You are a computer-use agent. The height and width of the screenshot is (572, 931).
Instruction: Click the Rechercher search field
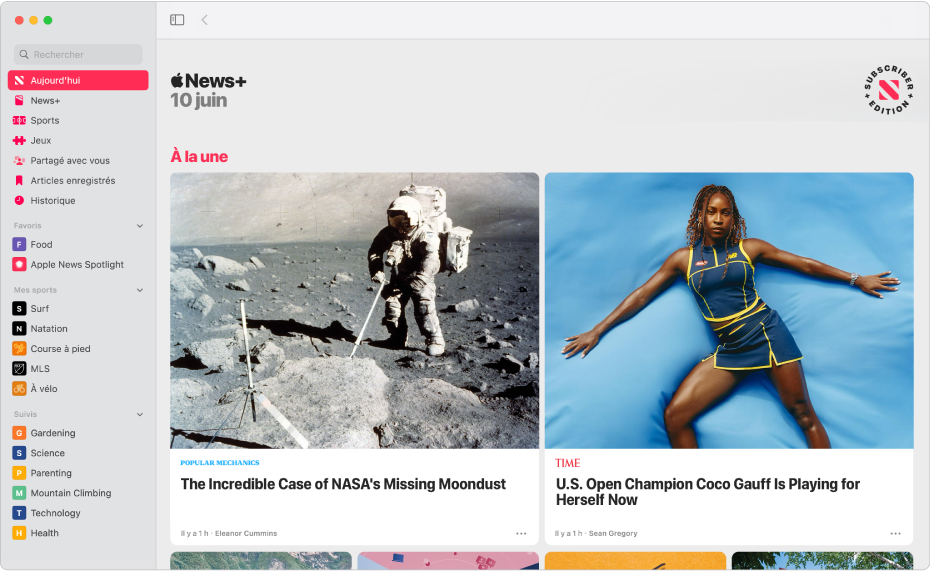pyautogui.click(x=78, y=55)
